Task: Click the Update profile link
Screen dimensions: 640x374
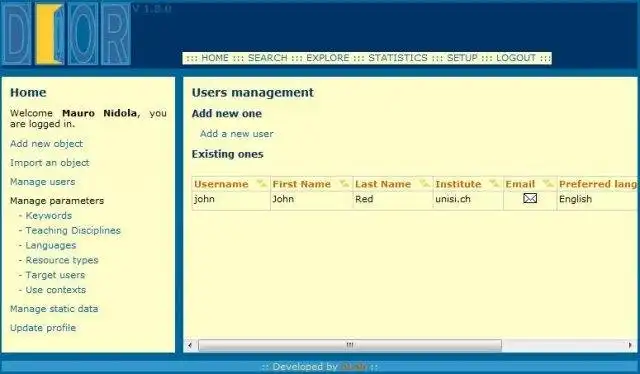Action: 43,328
